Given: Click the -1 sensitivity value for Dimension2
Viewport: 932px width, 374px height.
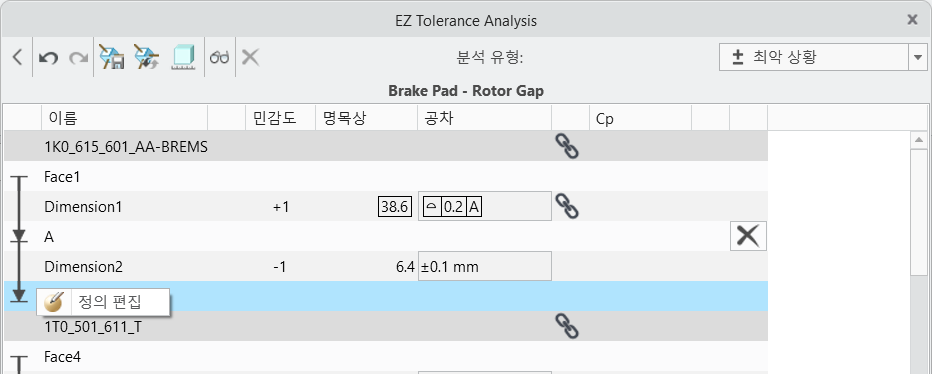Looking at the screenshot, I should [x=280, y=267].
